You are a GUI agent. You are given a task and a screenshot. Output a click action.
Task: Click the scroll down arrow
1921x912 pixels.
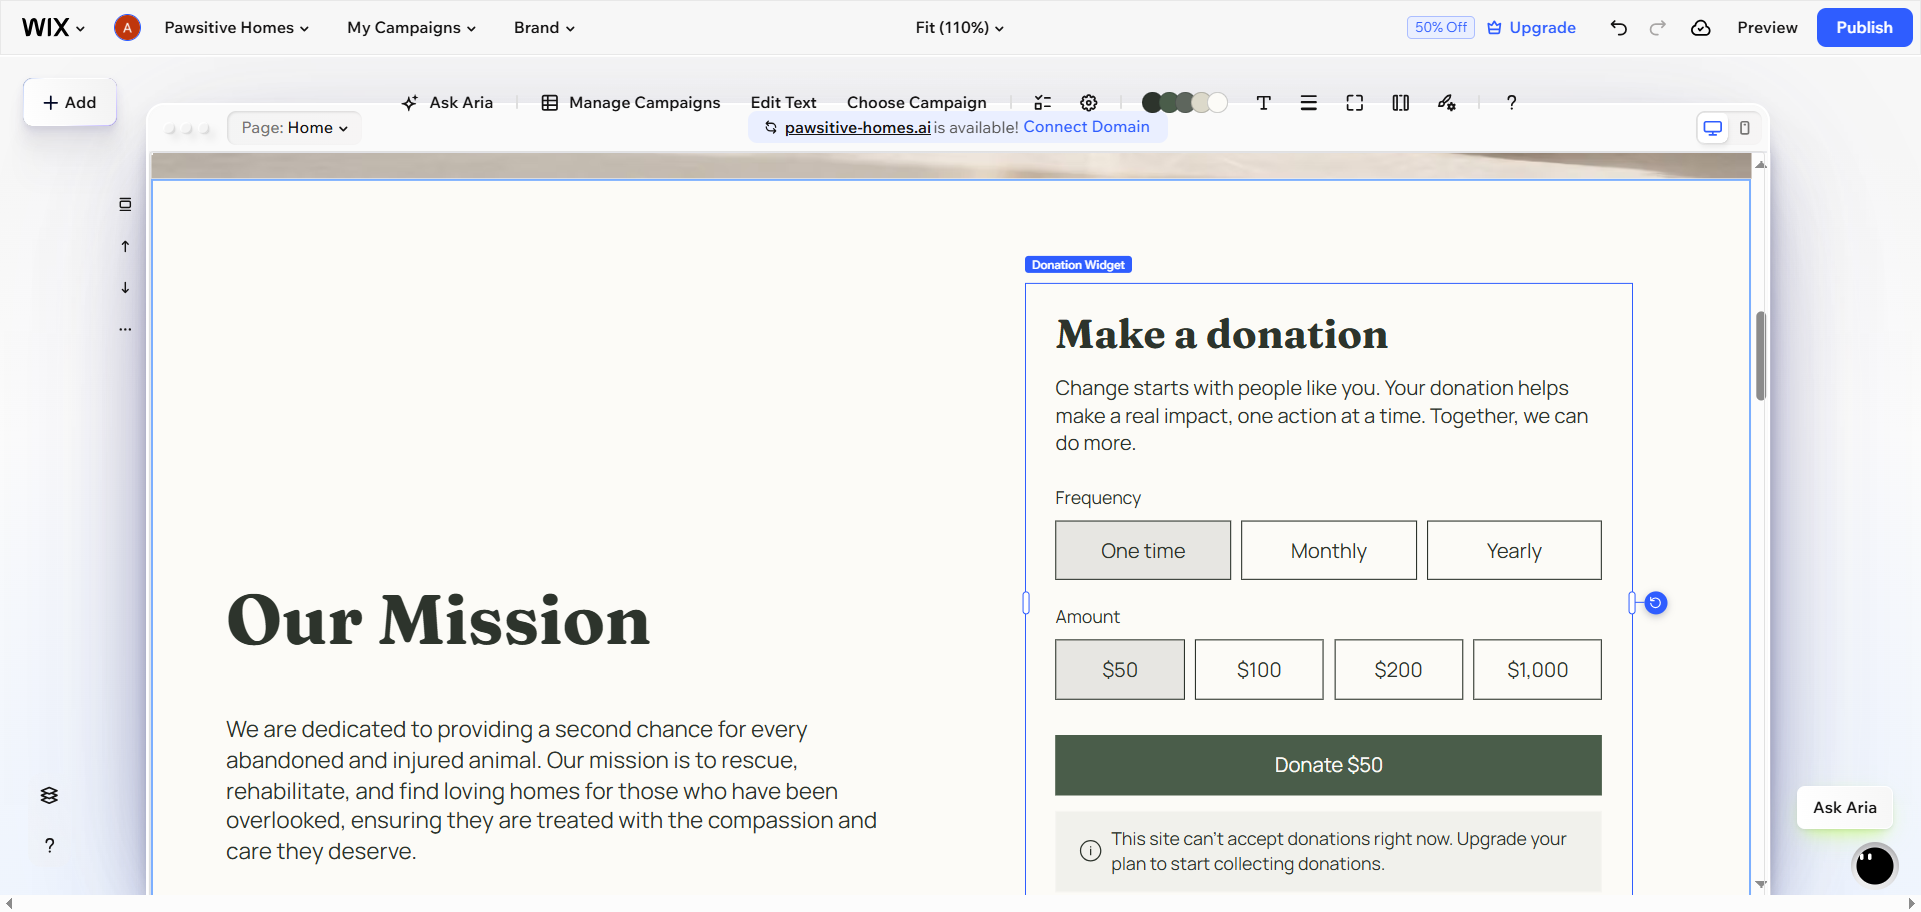coord(1761,884)
